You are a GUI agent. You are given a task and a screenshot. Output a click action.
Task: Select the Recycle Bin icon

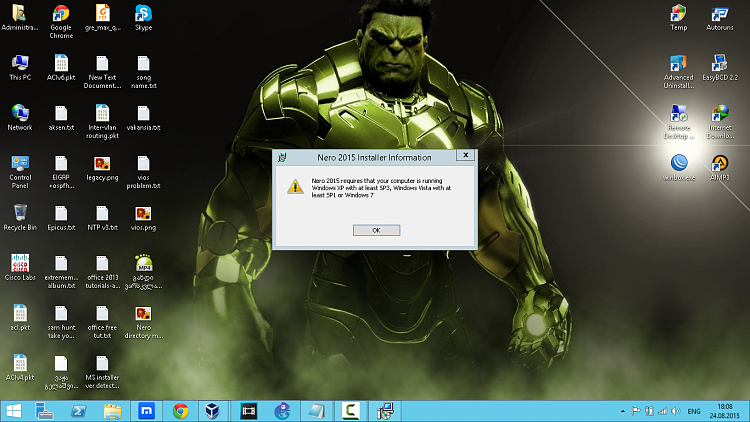click(x=20, y=218)
